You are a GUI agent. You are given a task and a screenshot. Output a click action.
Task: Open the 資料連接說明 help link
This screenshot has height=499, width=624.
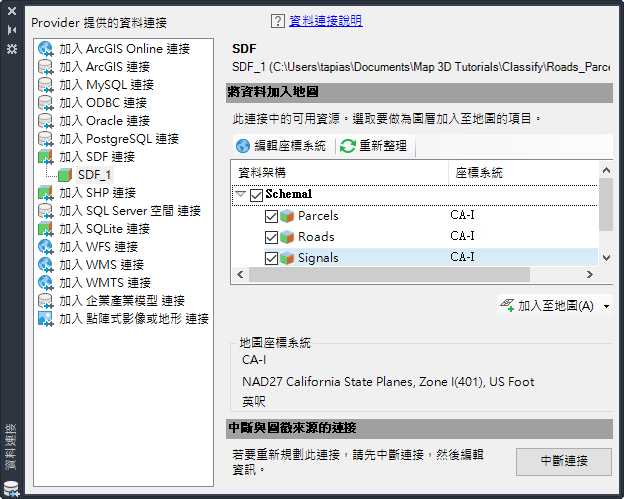click(x=326, y=21)
